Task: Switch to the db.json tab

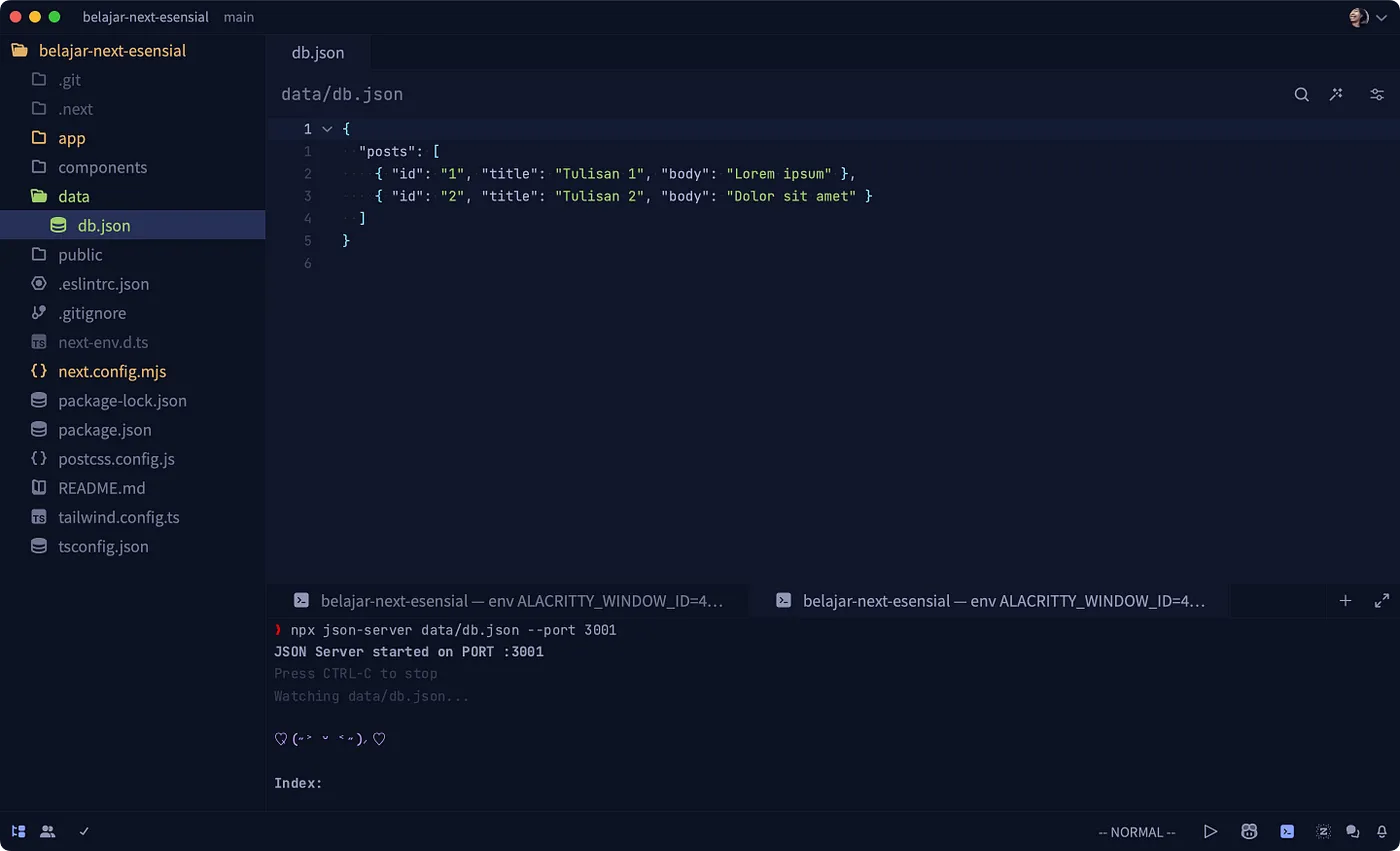Action: (x=318, y=52)
